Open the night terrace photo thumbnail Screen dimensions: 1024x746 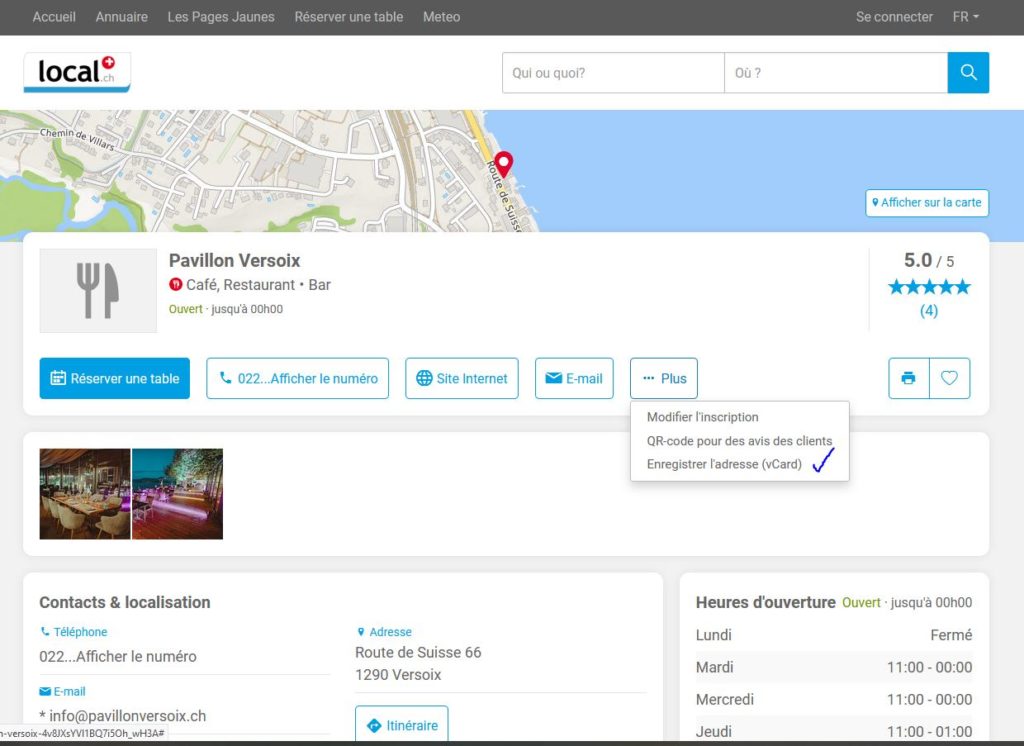pos(178,494)
